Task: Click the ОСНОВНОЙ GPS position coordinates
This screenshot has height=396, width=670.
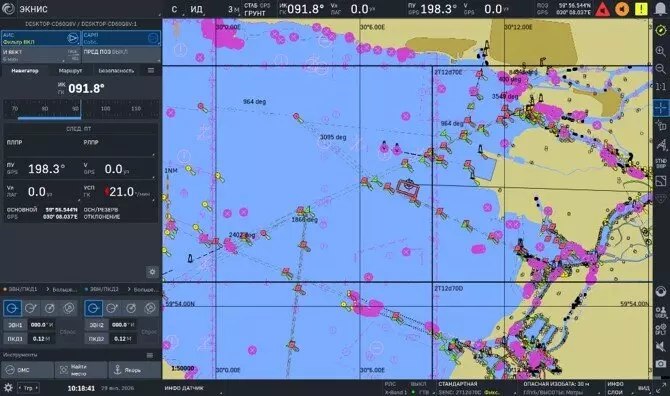Action: click(x=60, y=213)
